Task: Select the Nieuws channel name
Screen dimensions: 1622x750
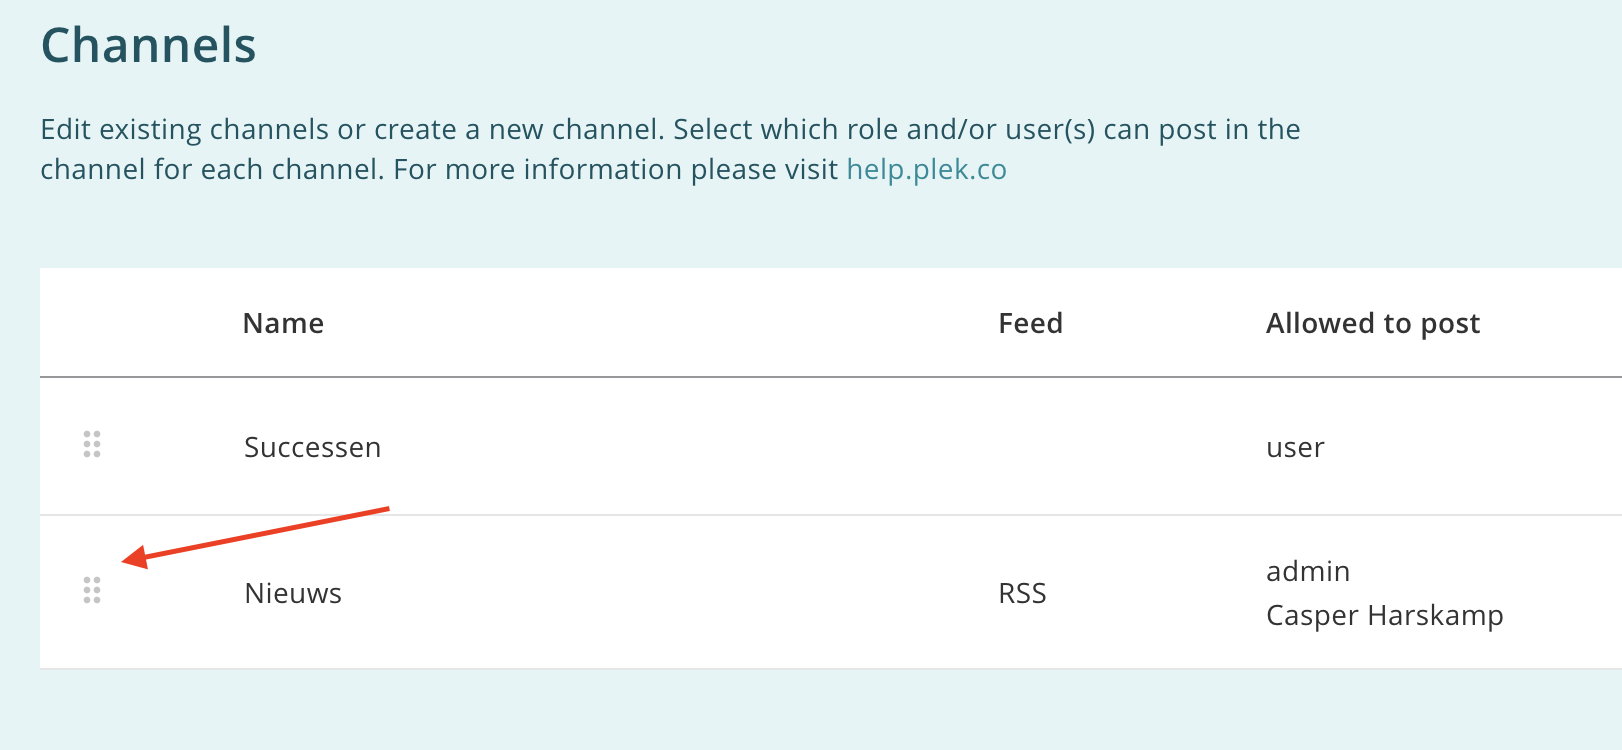Action: [293, 593]
